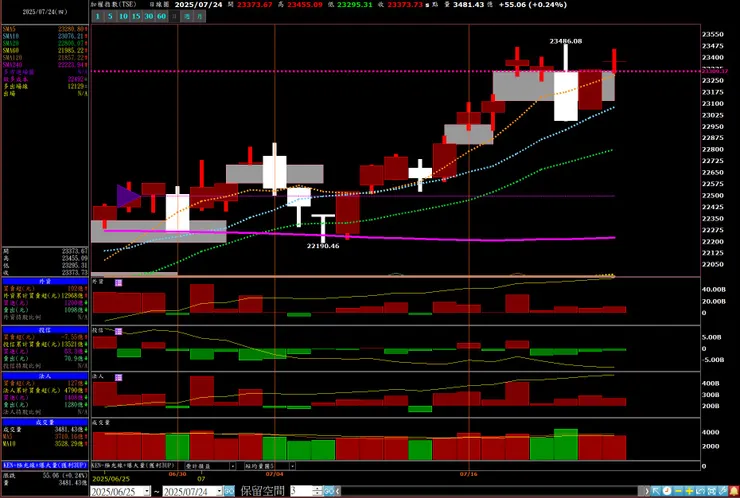Click the +55.06 (+0.24%) change value
This screenshot has width=740, height=498.
tap(533, 5)
